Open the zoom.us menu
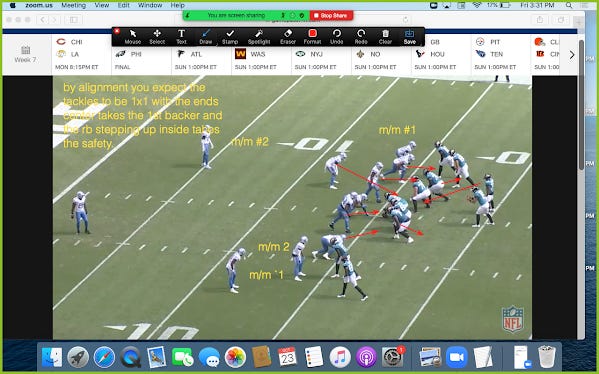This screenshot has height=374, width=599. [39, 5]
